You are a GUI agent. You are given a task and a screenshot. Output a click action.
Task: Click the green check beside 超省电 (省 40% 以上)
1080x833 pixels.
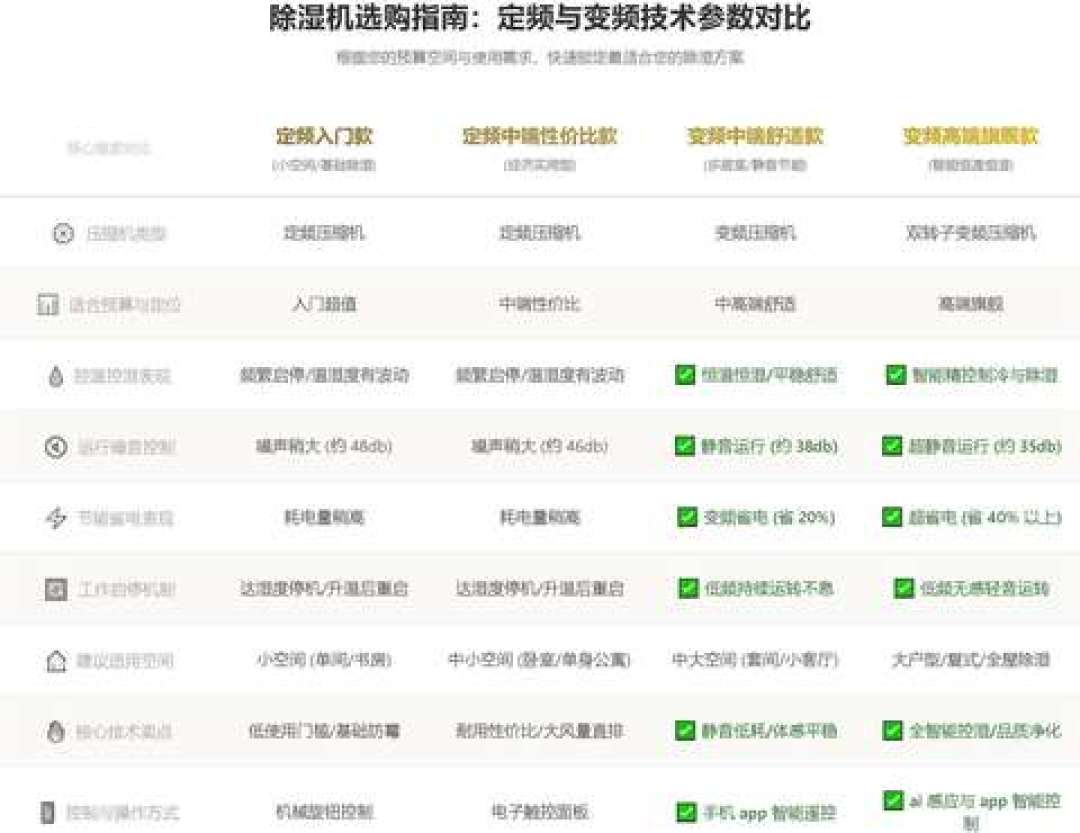892,517
